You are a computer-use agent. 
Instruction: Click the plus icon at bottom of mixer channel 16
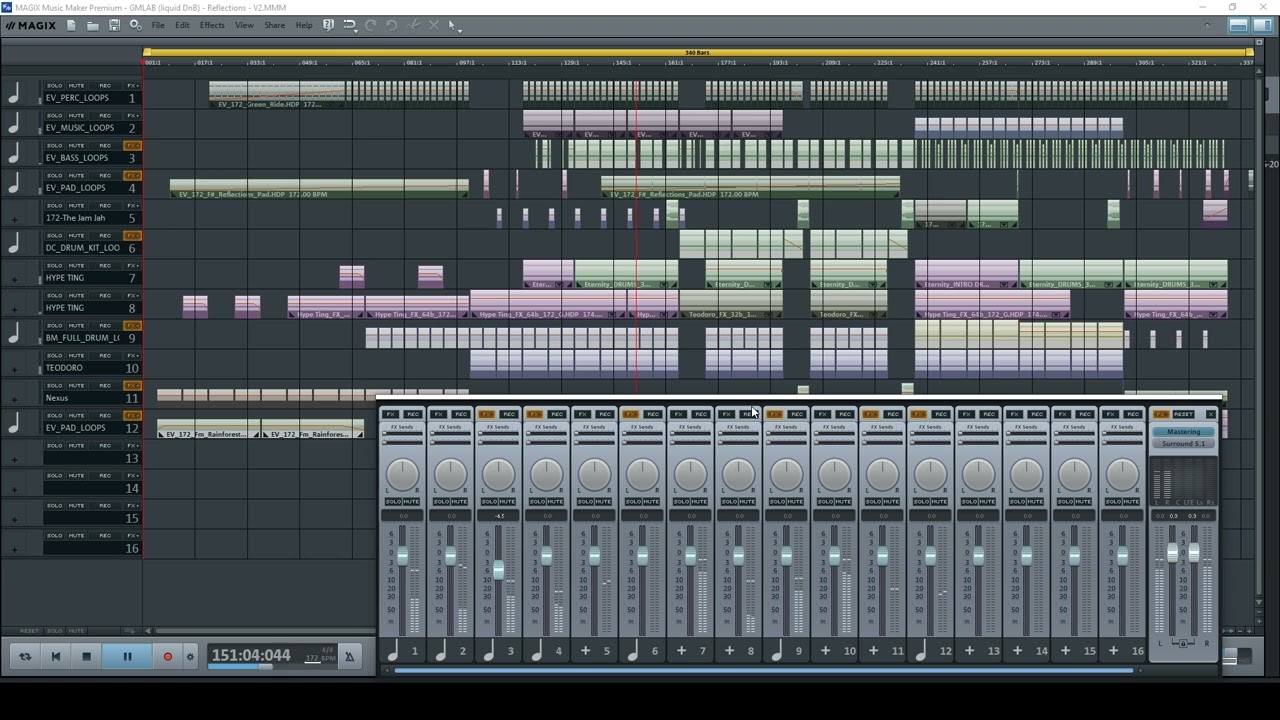point(1113,651)
